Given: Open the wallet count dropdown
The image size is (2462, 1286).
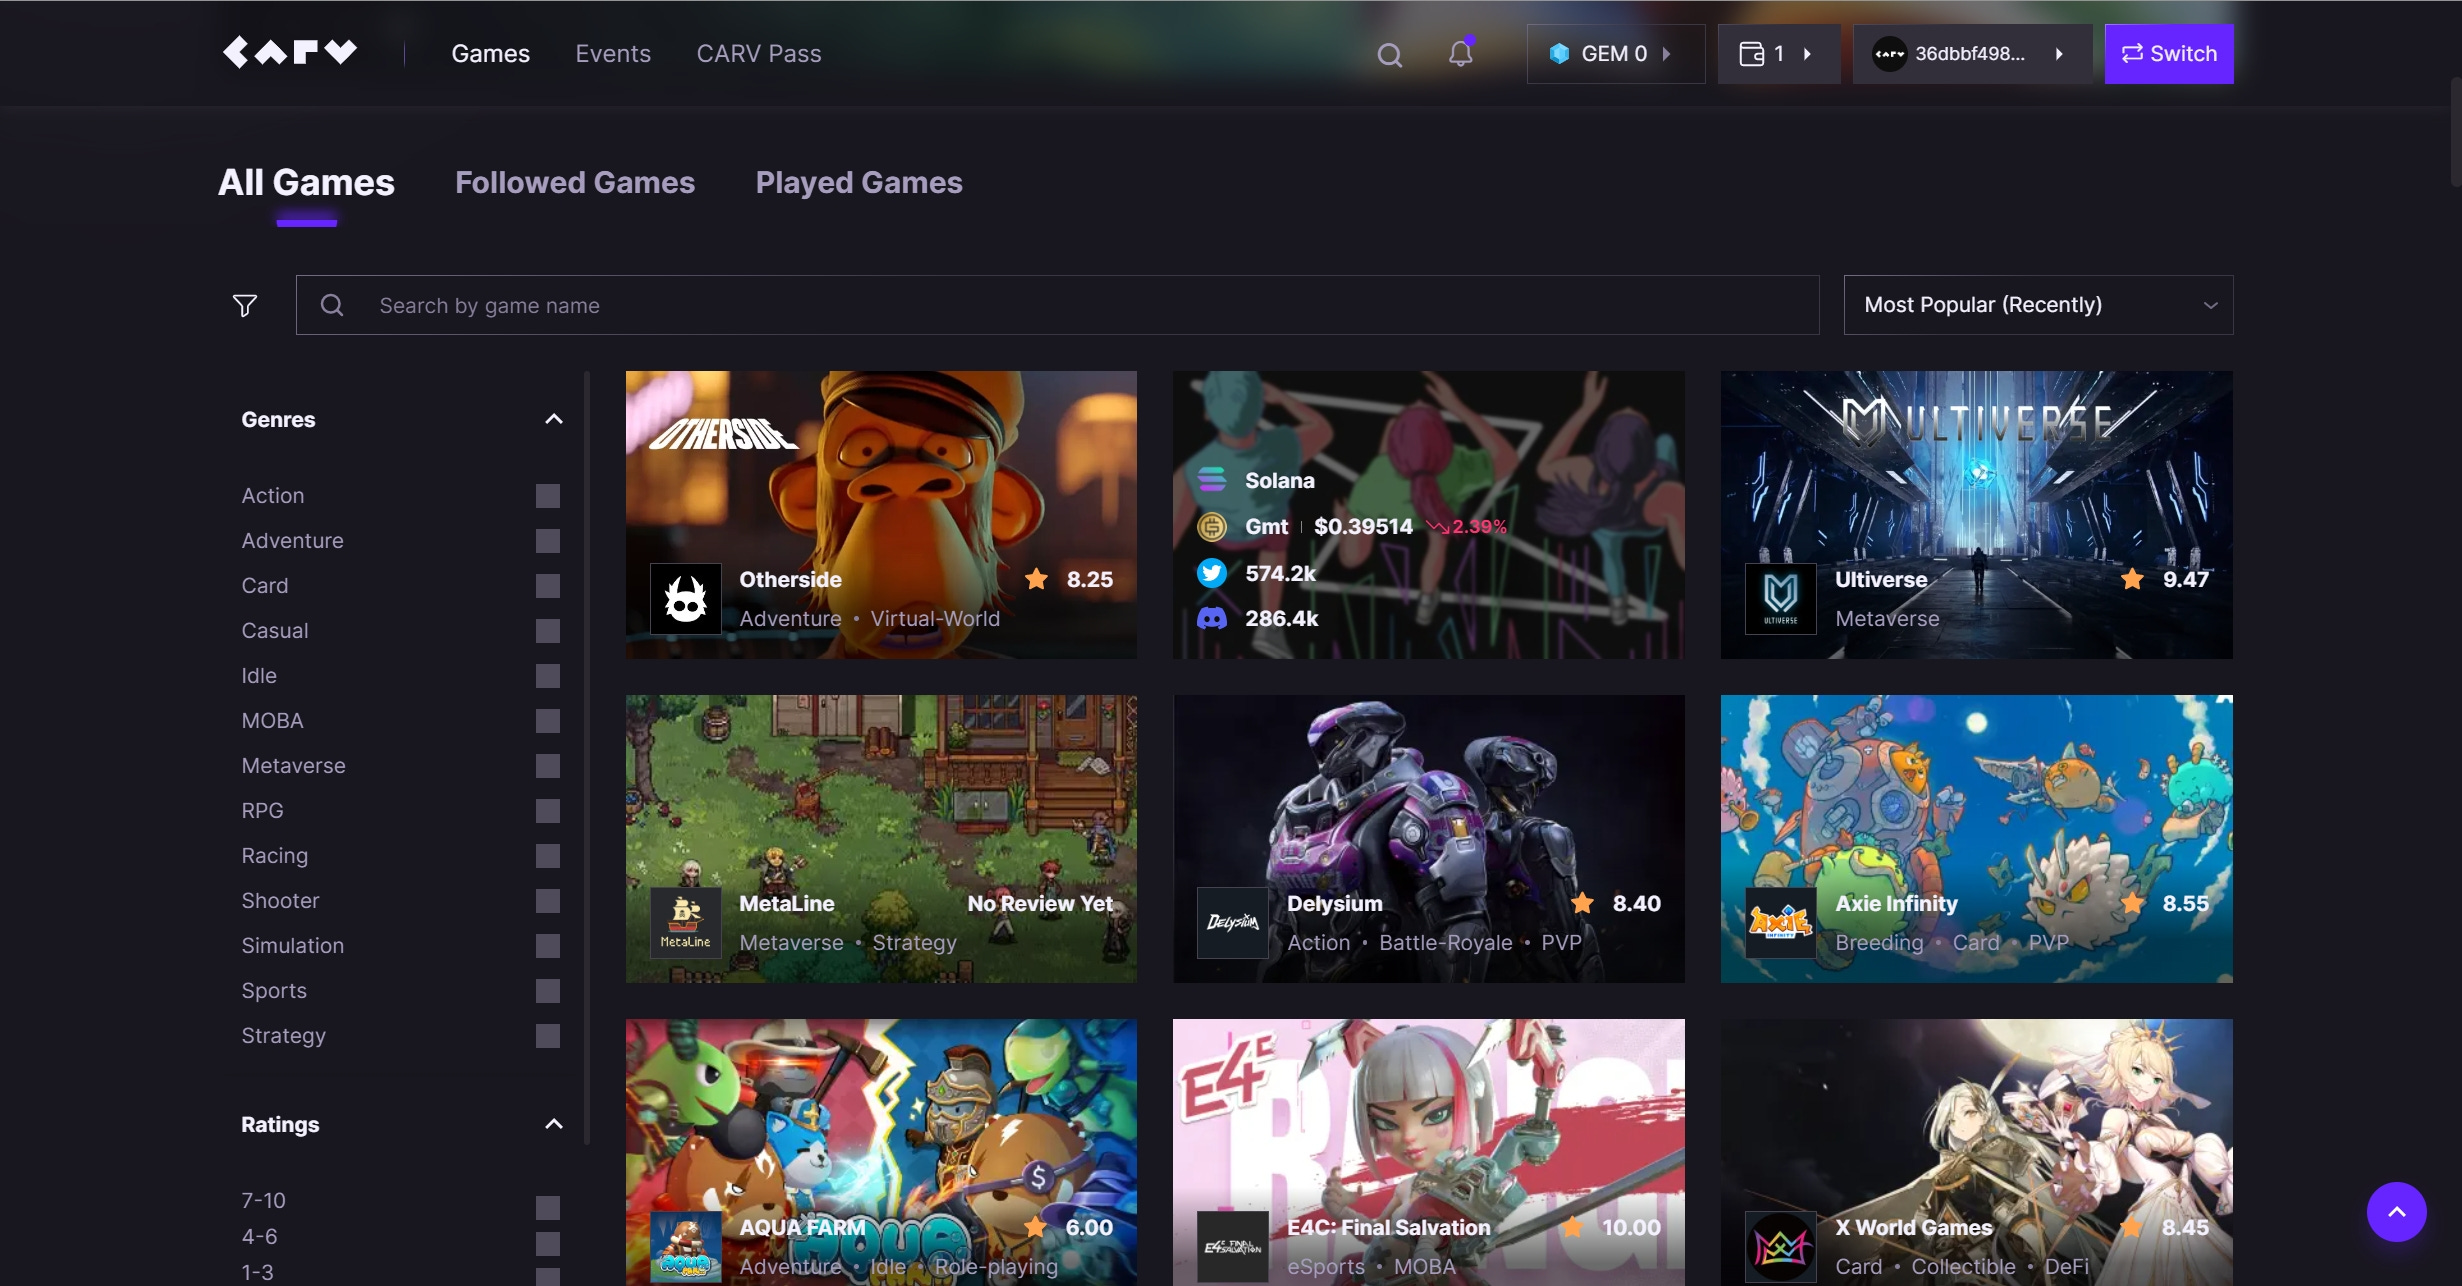Looking at the screenshot, I should [1778, 54].
